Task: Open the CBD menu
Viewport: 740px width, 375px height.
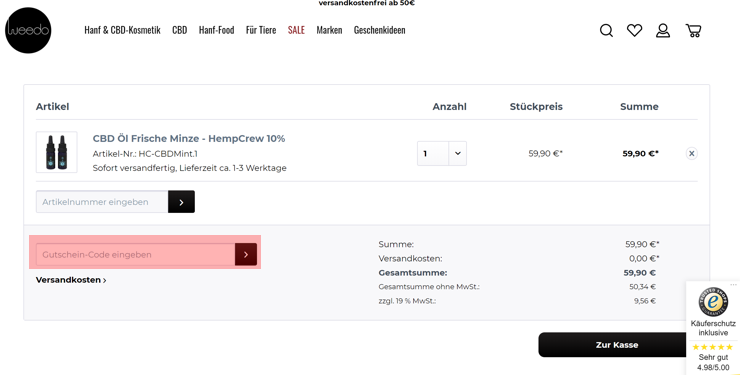Action: 179,30
